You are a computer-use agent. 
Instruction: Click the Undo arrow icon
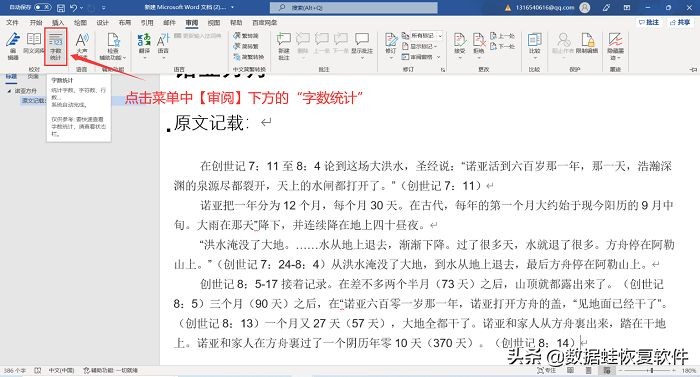[x=74, y=8]
